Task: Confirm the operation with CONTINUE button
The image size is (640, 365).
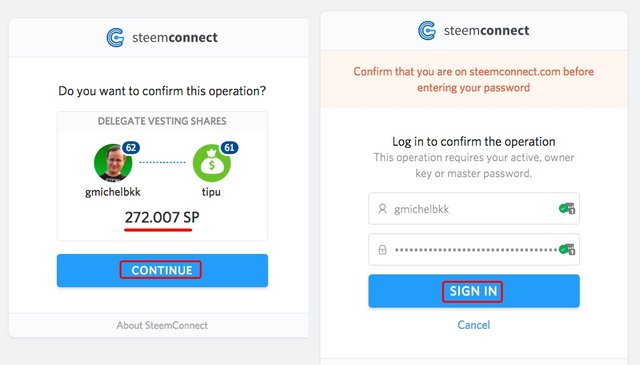Action: pos(162,270)
